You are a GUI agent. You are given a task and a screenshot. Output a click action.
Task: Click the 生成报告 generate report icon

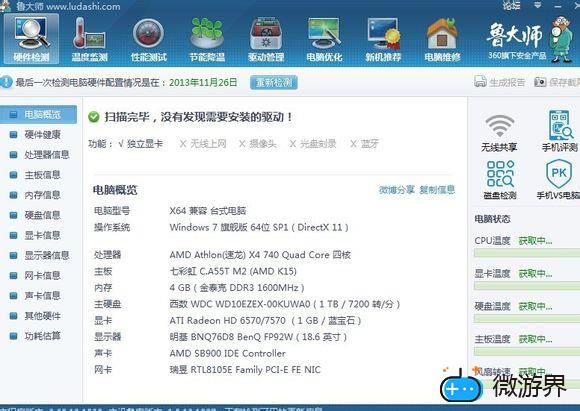tap(480, 82)
